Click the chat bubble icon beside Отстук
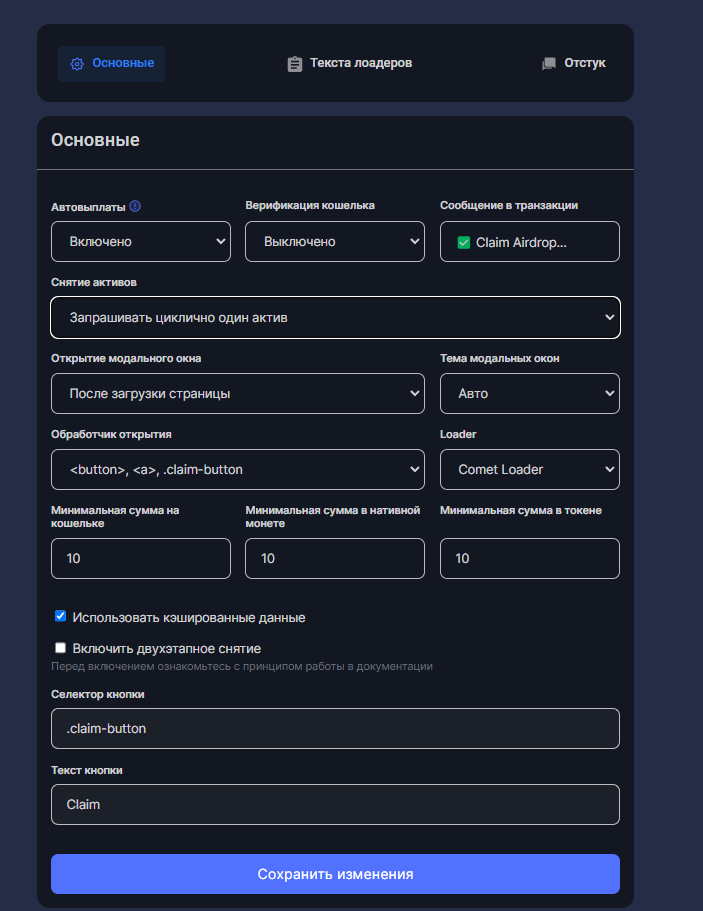703x911 pixels. (549, 64)
